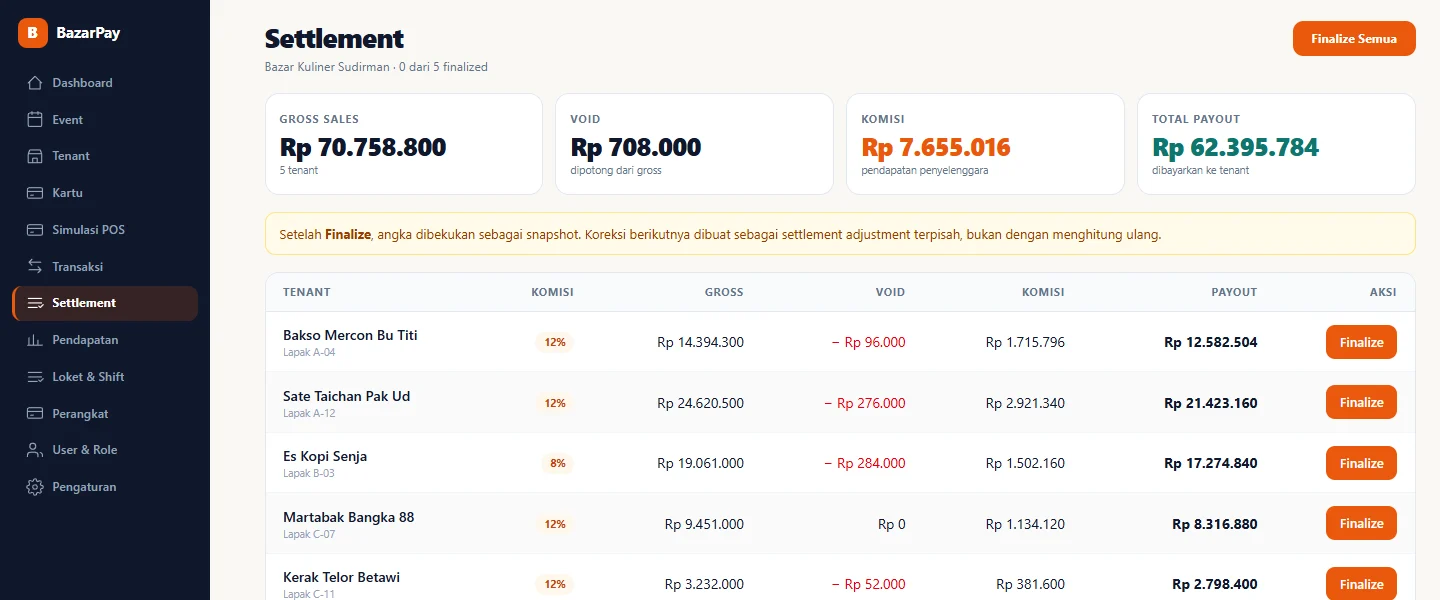Click the Event calendar icon
Screen dimensions: 1440x600
(x=35, y=120)
